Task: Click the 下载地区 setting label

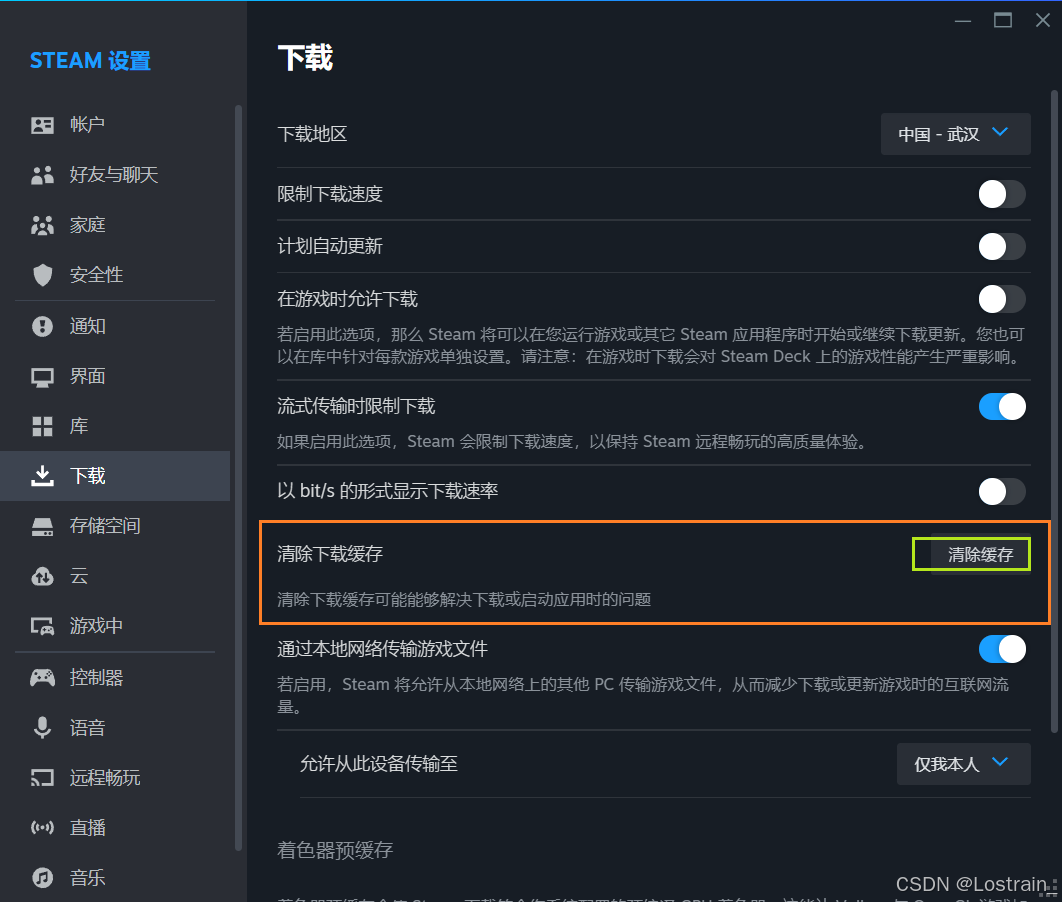Action: coord(312,134)
